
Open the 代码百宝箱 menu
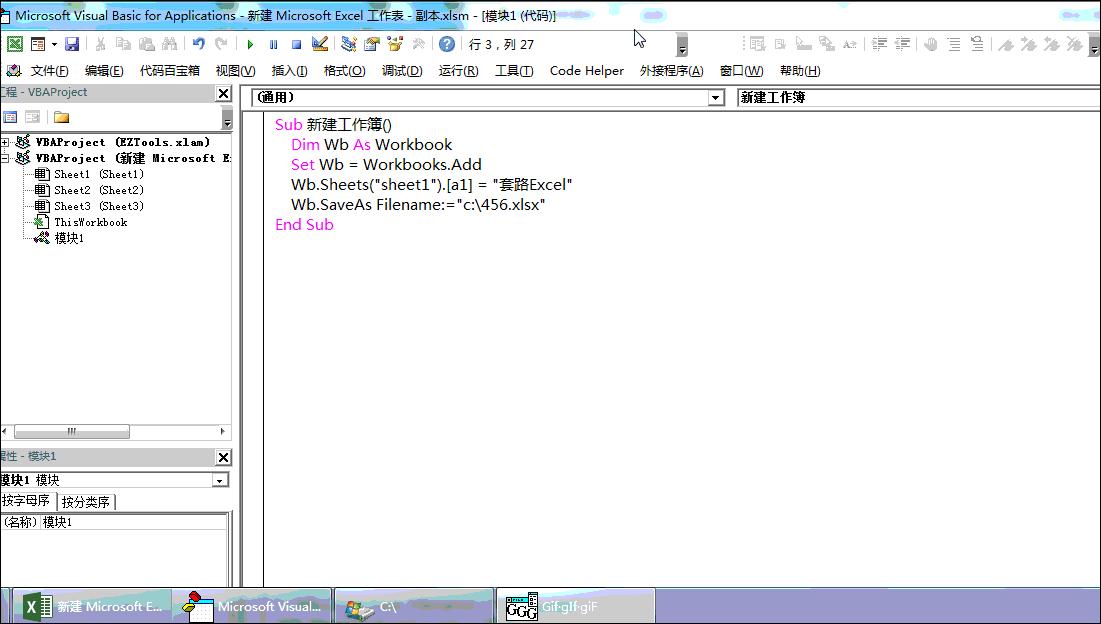click(169, 71)
